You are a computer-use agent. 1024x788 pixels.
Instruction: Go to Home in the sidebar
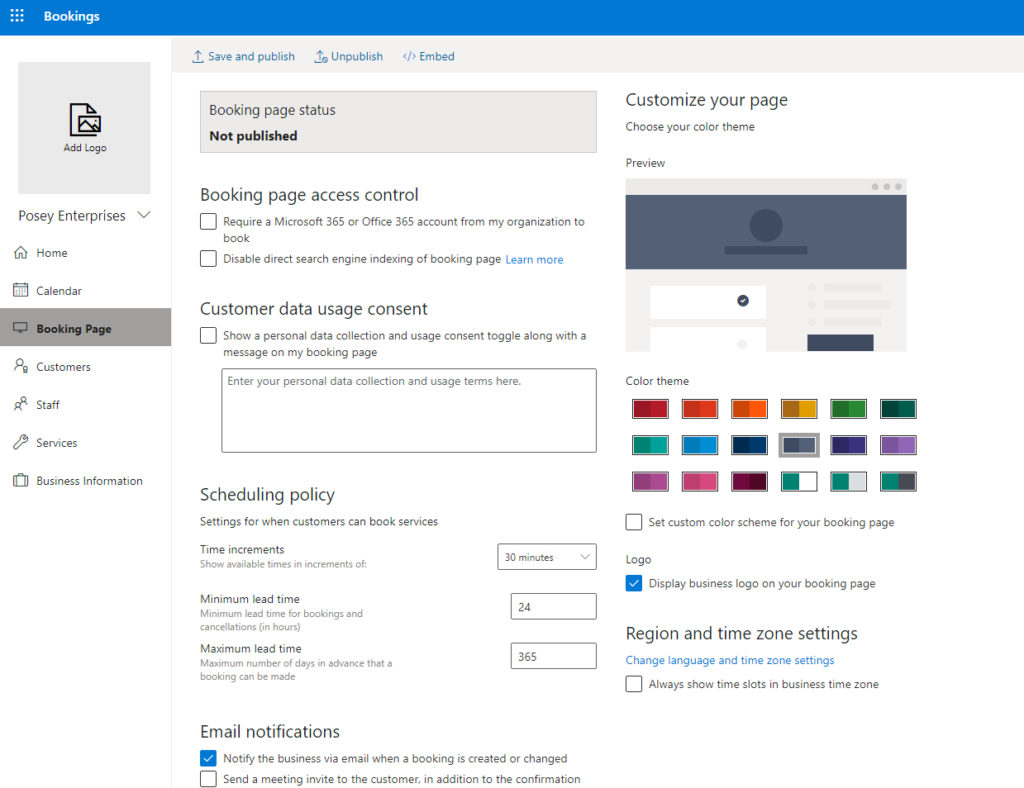coord(86,253)
